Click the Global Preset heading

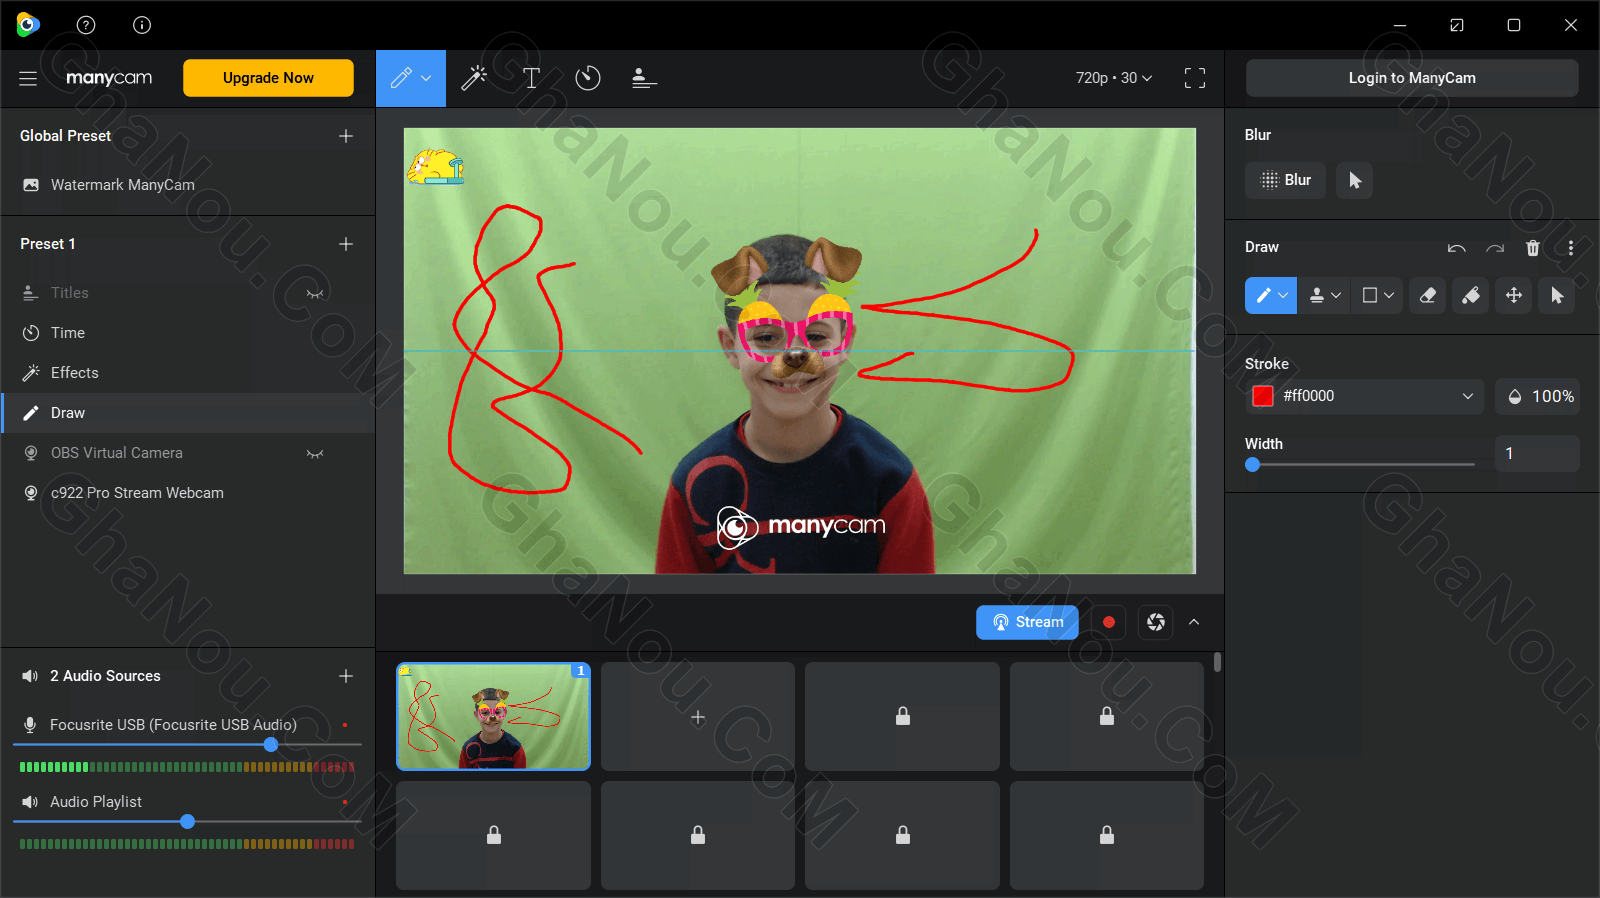pyautogui.click(x=65, y=136)
